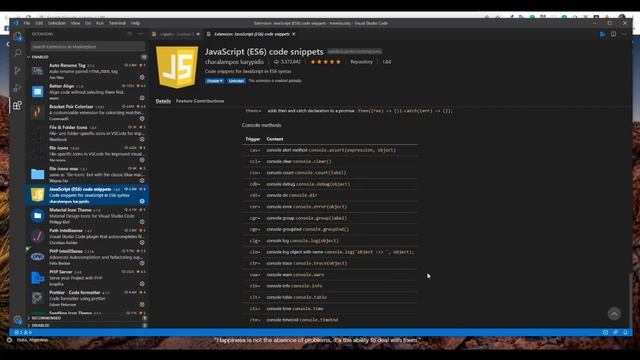Open editor more actions ellipsis menu

pyautogui.click(x=624, y=34)
